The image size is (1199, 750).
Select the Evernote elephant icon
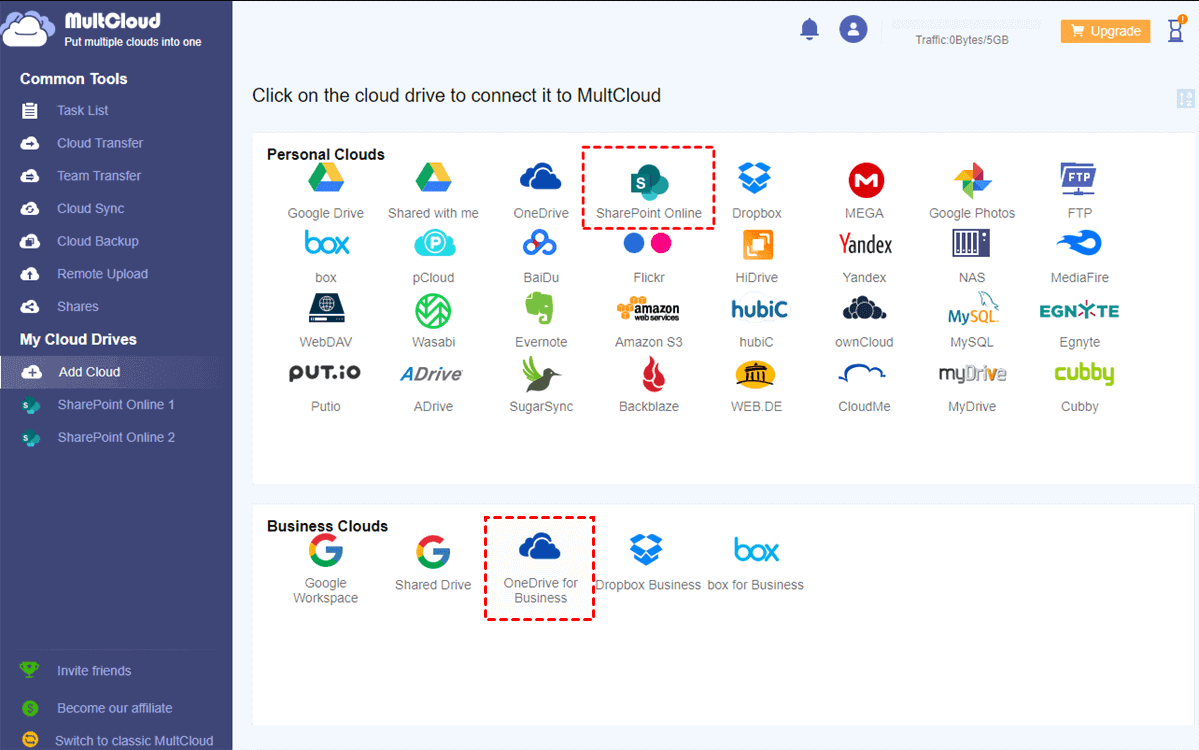tap(540, 309)
